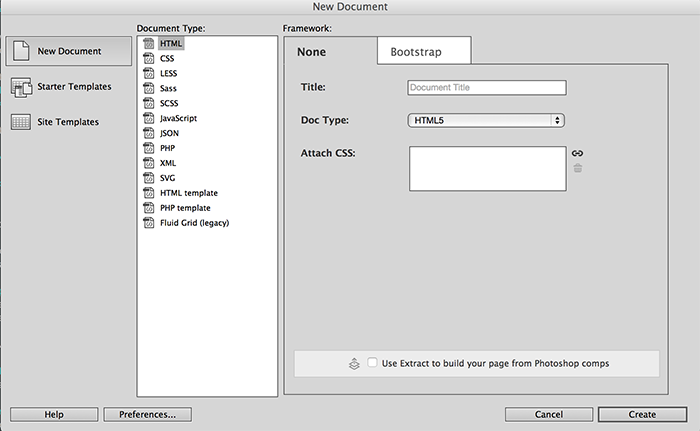Viewport: 700px width, 431px height.
Task: Pick the SVG document icon
Action: pyautogui.click(x=149, y=178)
